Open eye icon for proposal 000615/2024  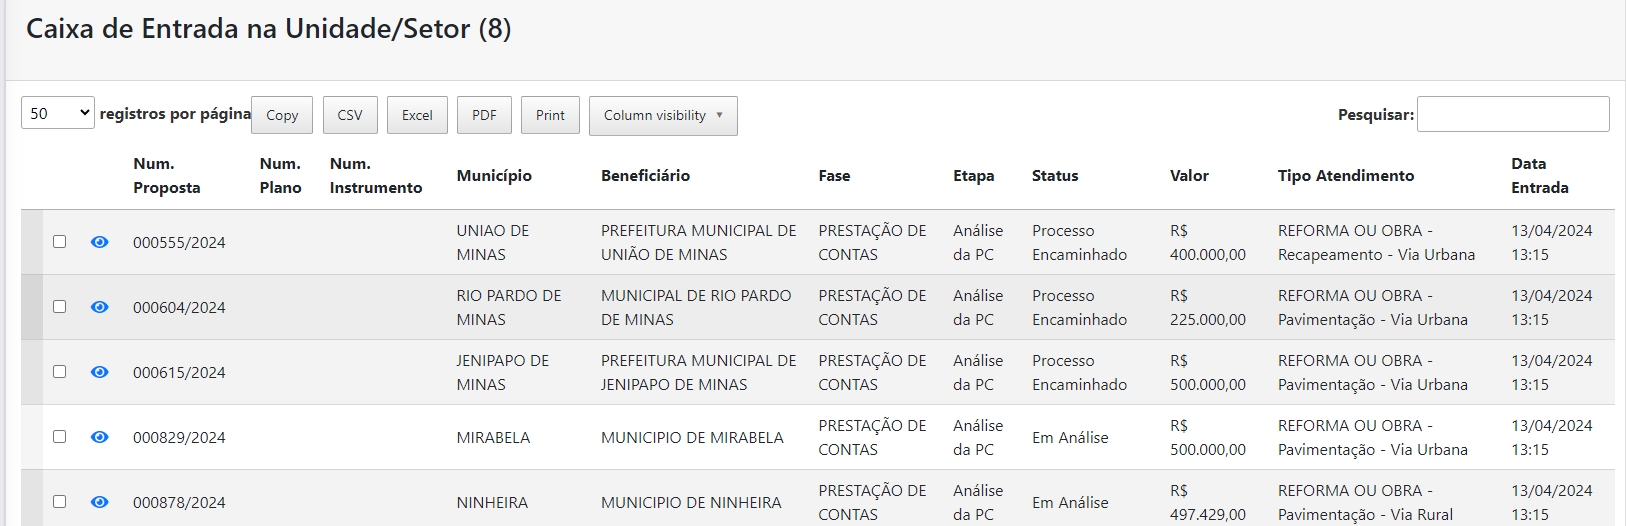[99, 372]
